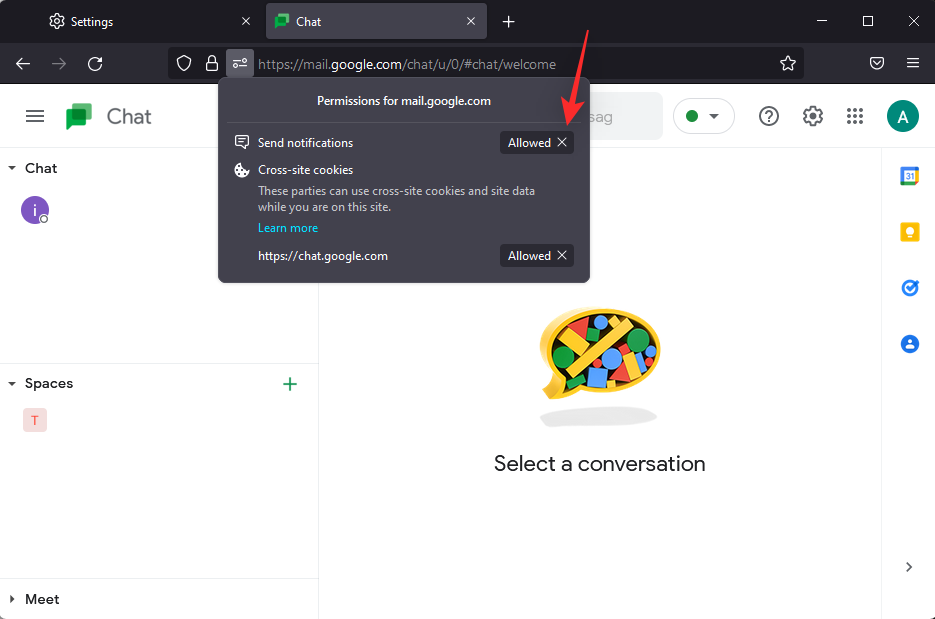Collapse the Chat section
Screen dimensions: 935x619
click(12, 168)
